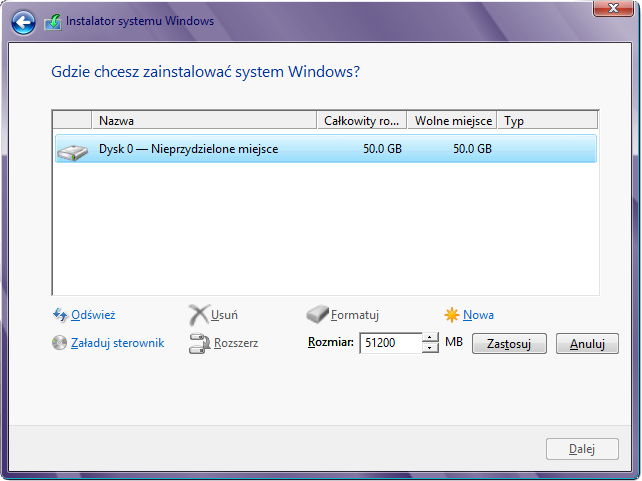
Task: Go back with the blue arrow button
Action: click(23, 22)
